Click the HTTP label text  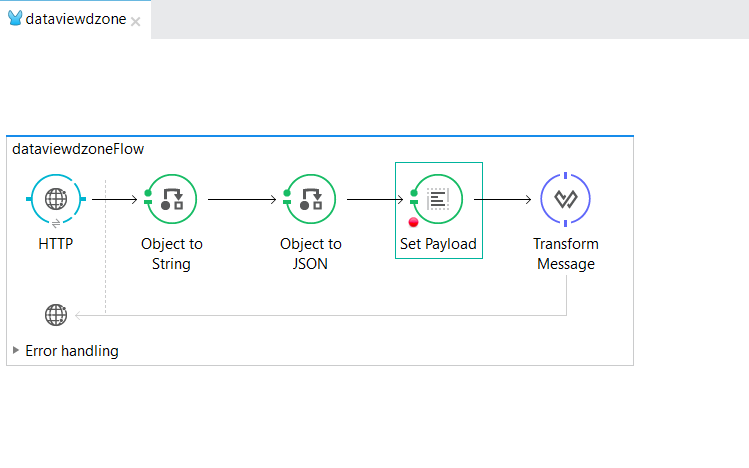coord(56,244)
